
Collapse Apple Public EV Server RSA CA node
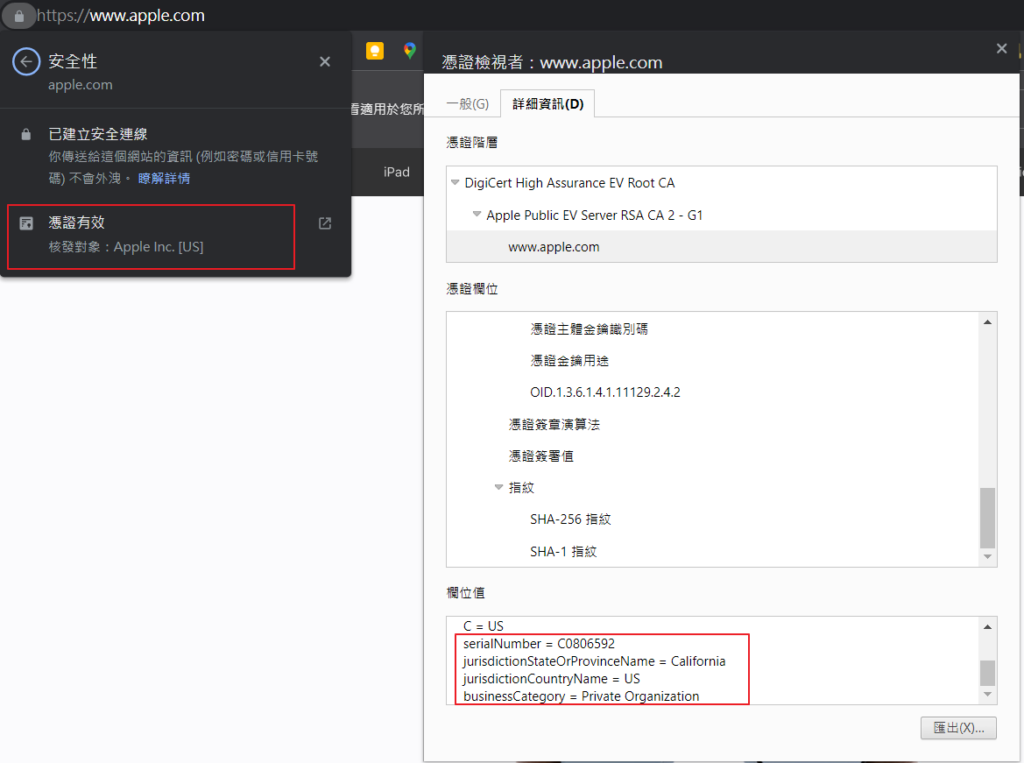pyautogui.click(x=477, y=214)
